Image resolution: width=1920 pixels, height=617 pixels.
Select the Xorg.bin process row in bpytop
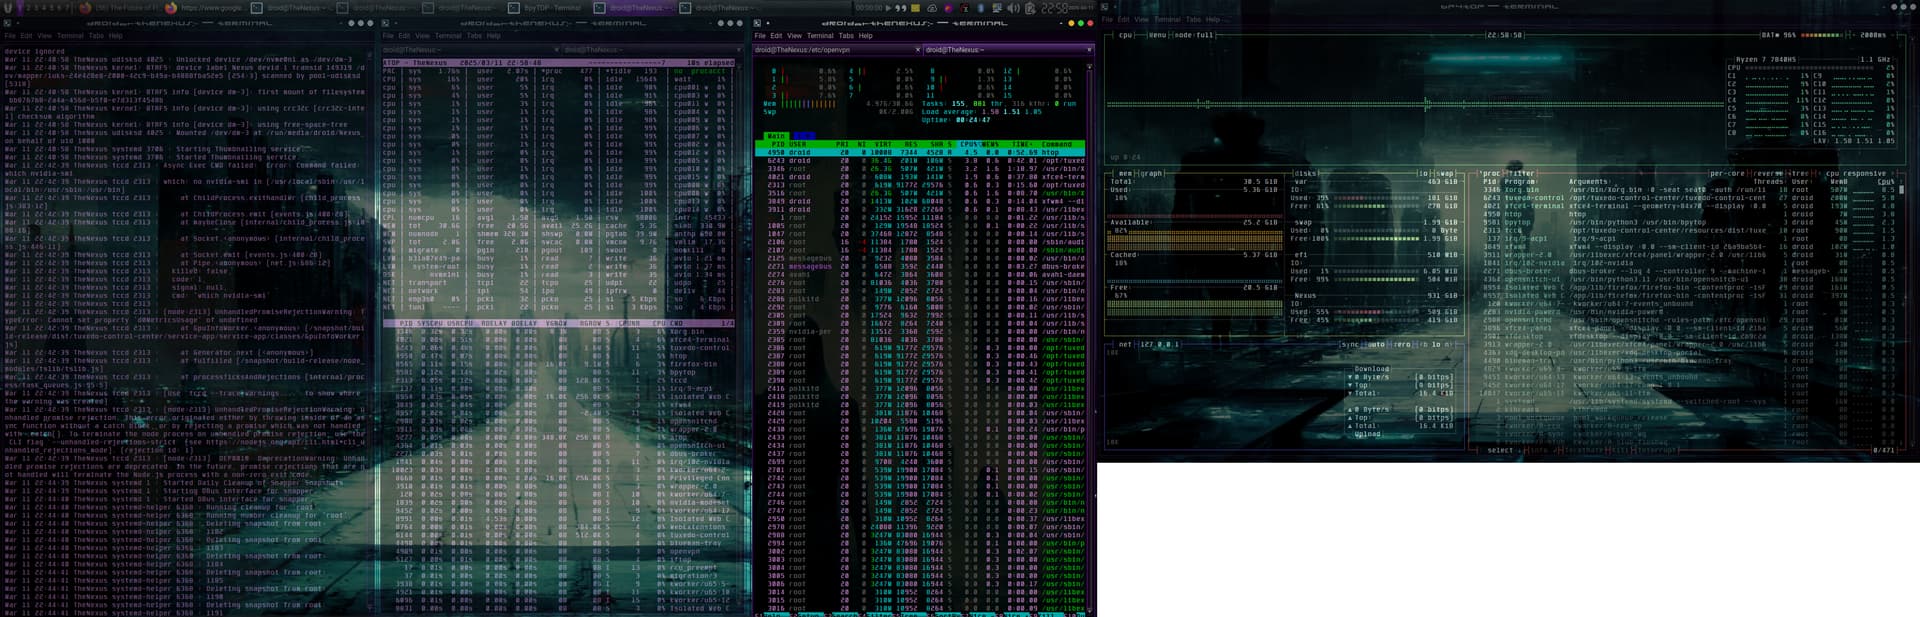1690,189
